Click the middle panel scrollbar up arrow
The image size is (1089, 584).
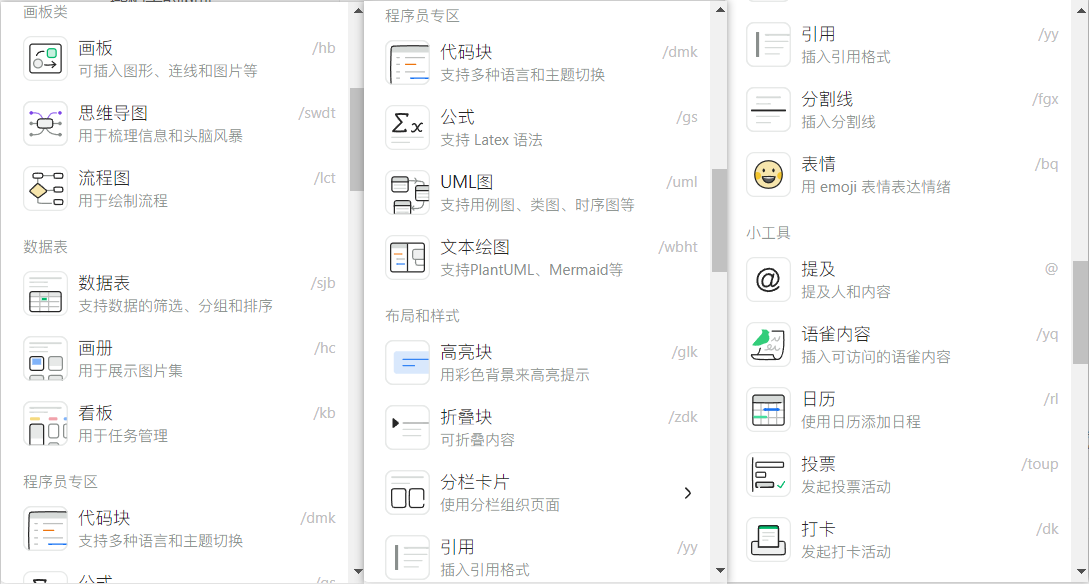720,10
